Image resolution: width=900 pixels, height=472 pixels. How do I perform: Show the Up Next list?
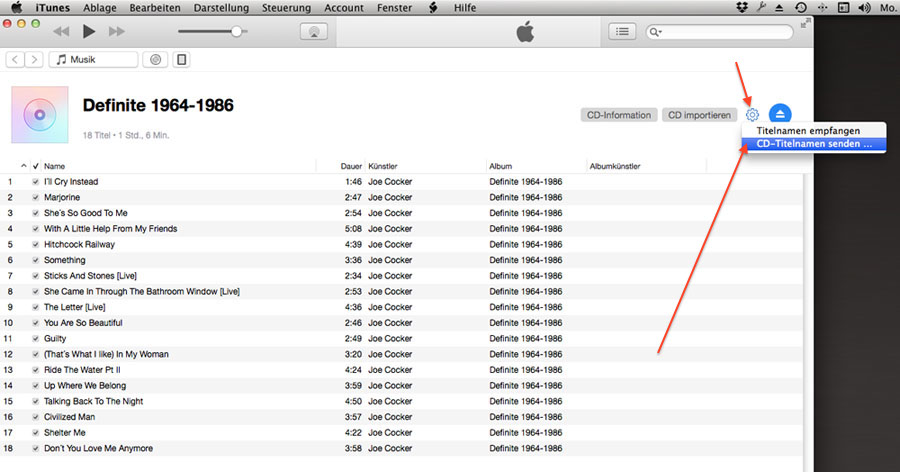622,32
